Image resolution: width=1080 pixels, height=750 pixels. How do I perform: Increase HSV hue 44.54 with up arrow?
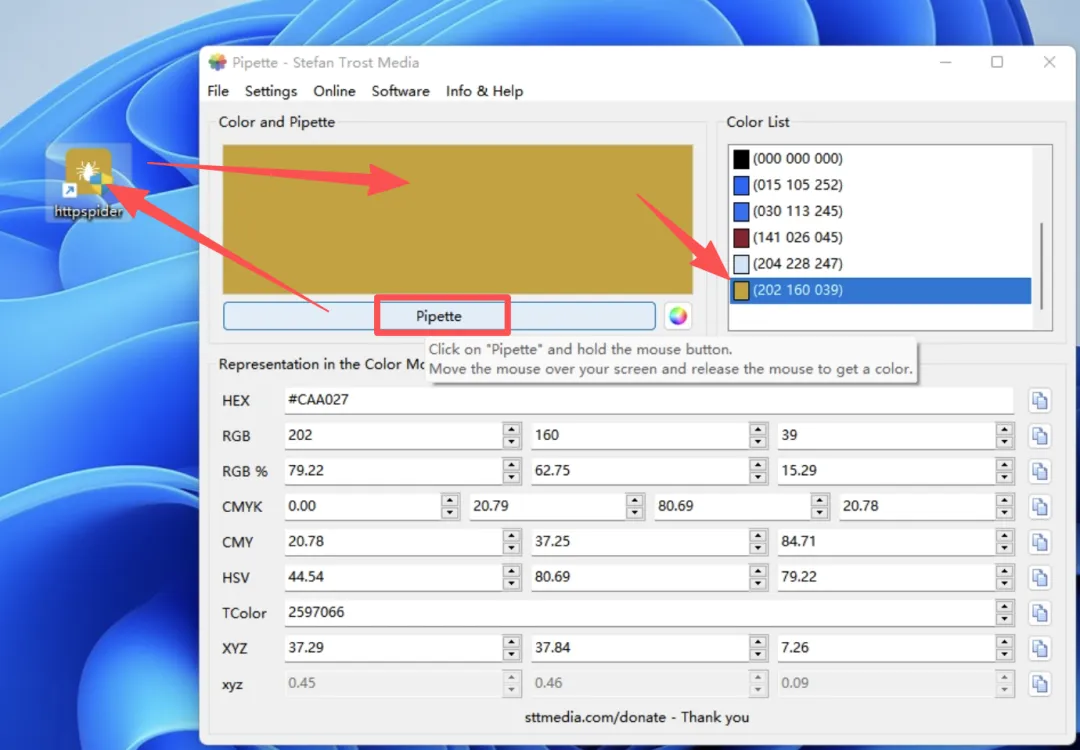pos(511,570)
